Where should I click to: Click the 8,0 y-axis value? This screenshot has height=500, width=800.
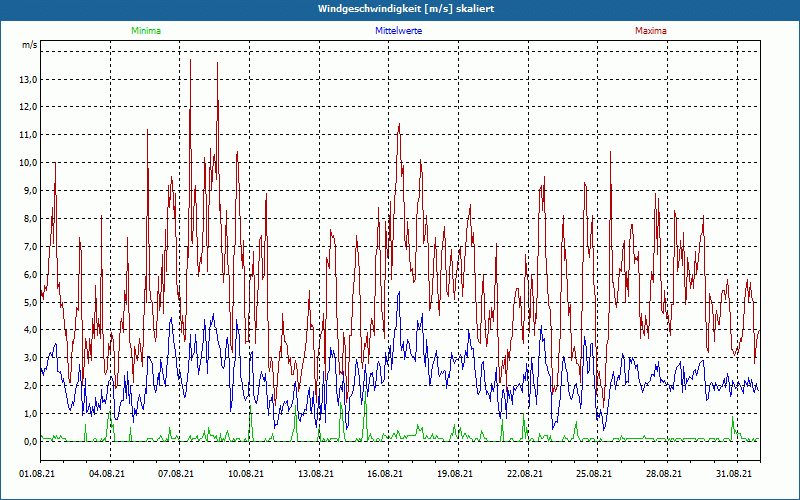[30, 219]
